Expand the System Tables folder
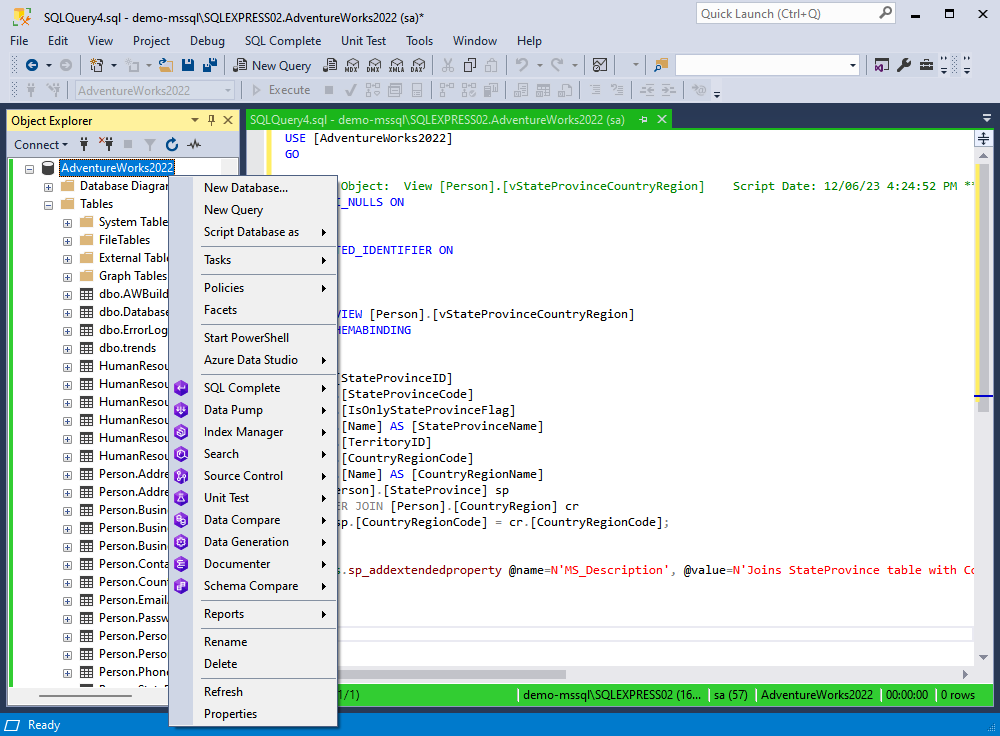The width and height of the screenshot is (1000, 736). coord(67,222)
